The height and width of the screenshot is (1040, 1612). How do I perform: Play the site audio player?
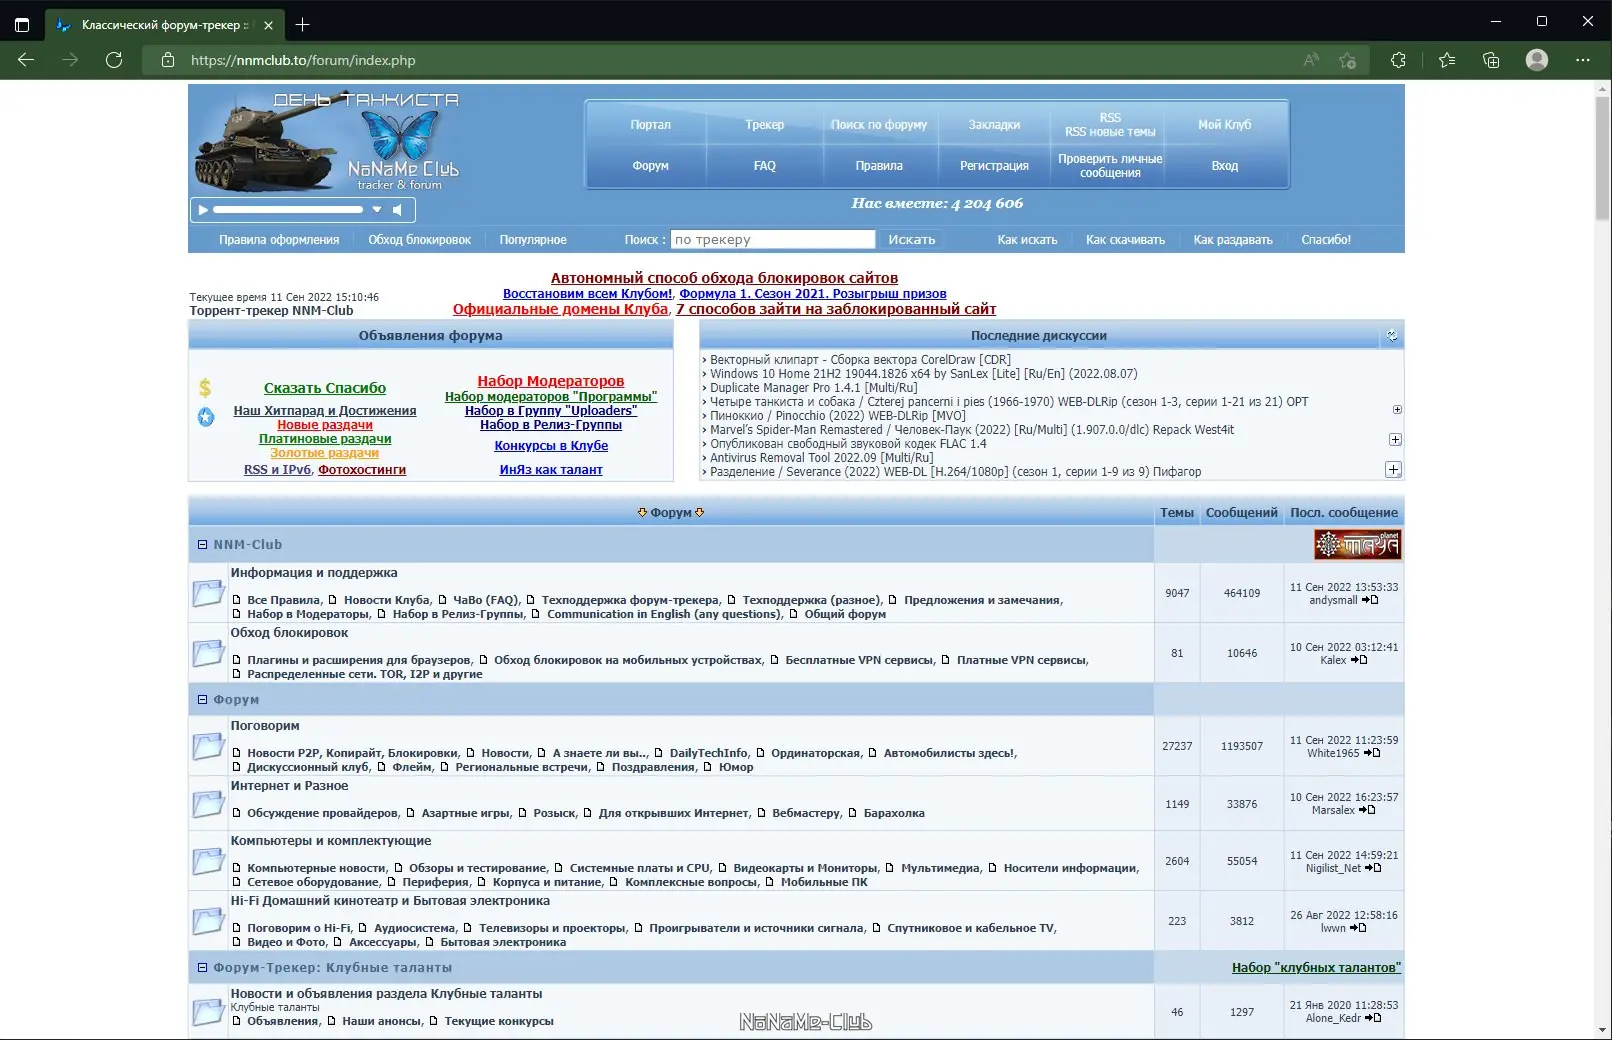click(x=203, y=210)
